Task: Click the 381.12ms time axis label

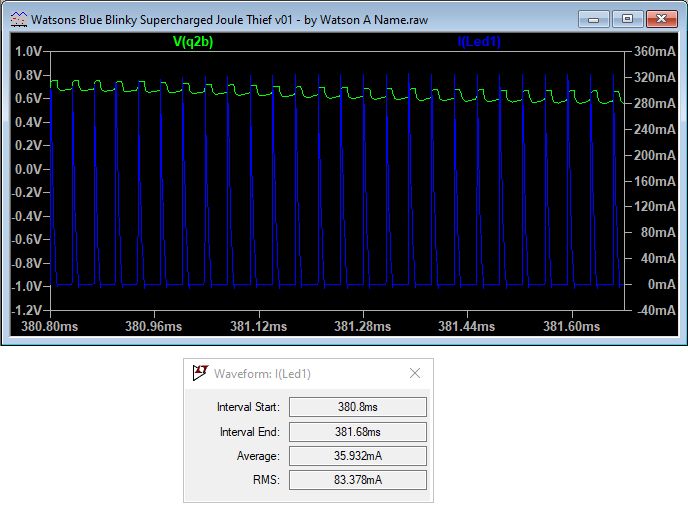Action: tap(258, 326)
